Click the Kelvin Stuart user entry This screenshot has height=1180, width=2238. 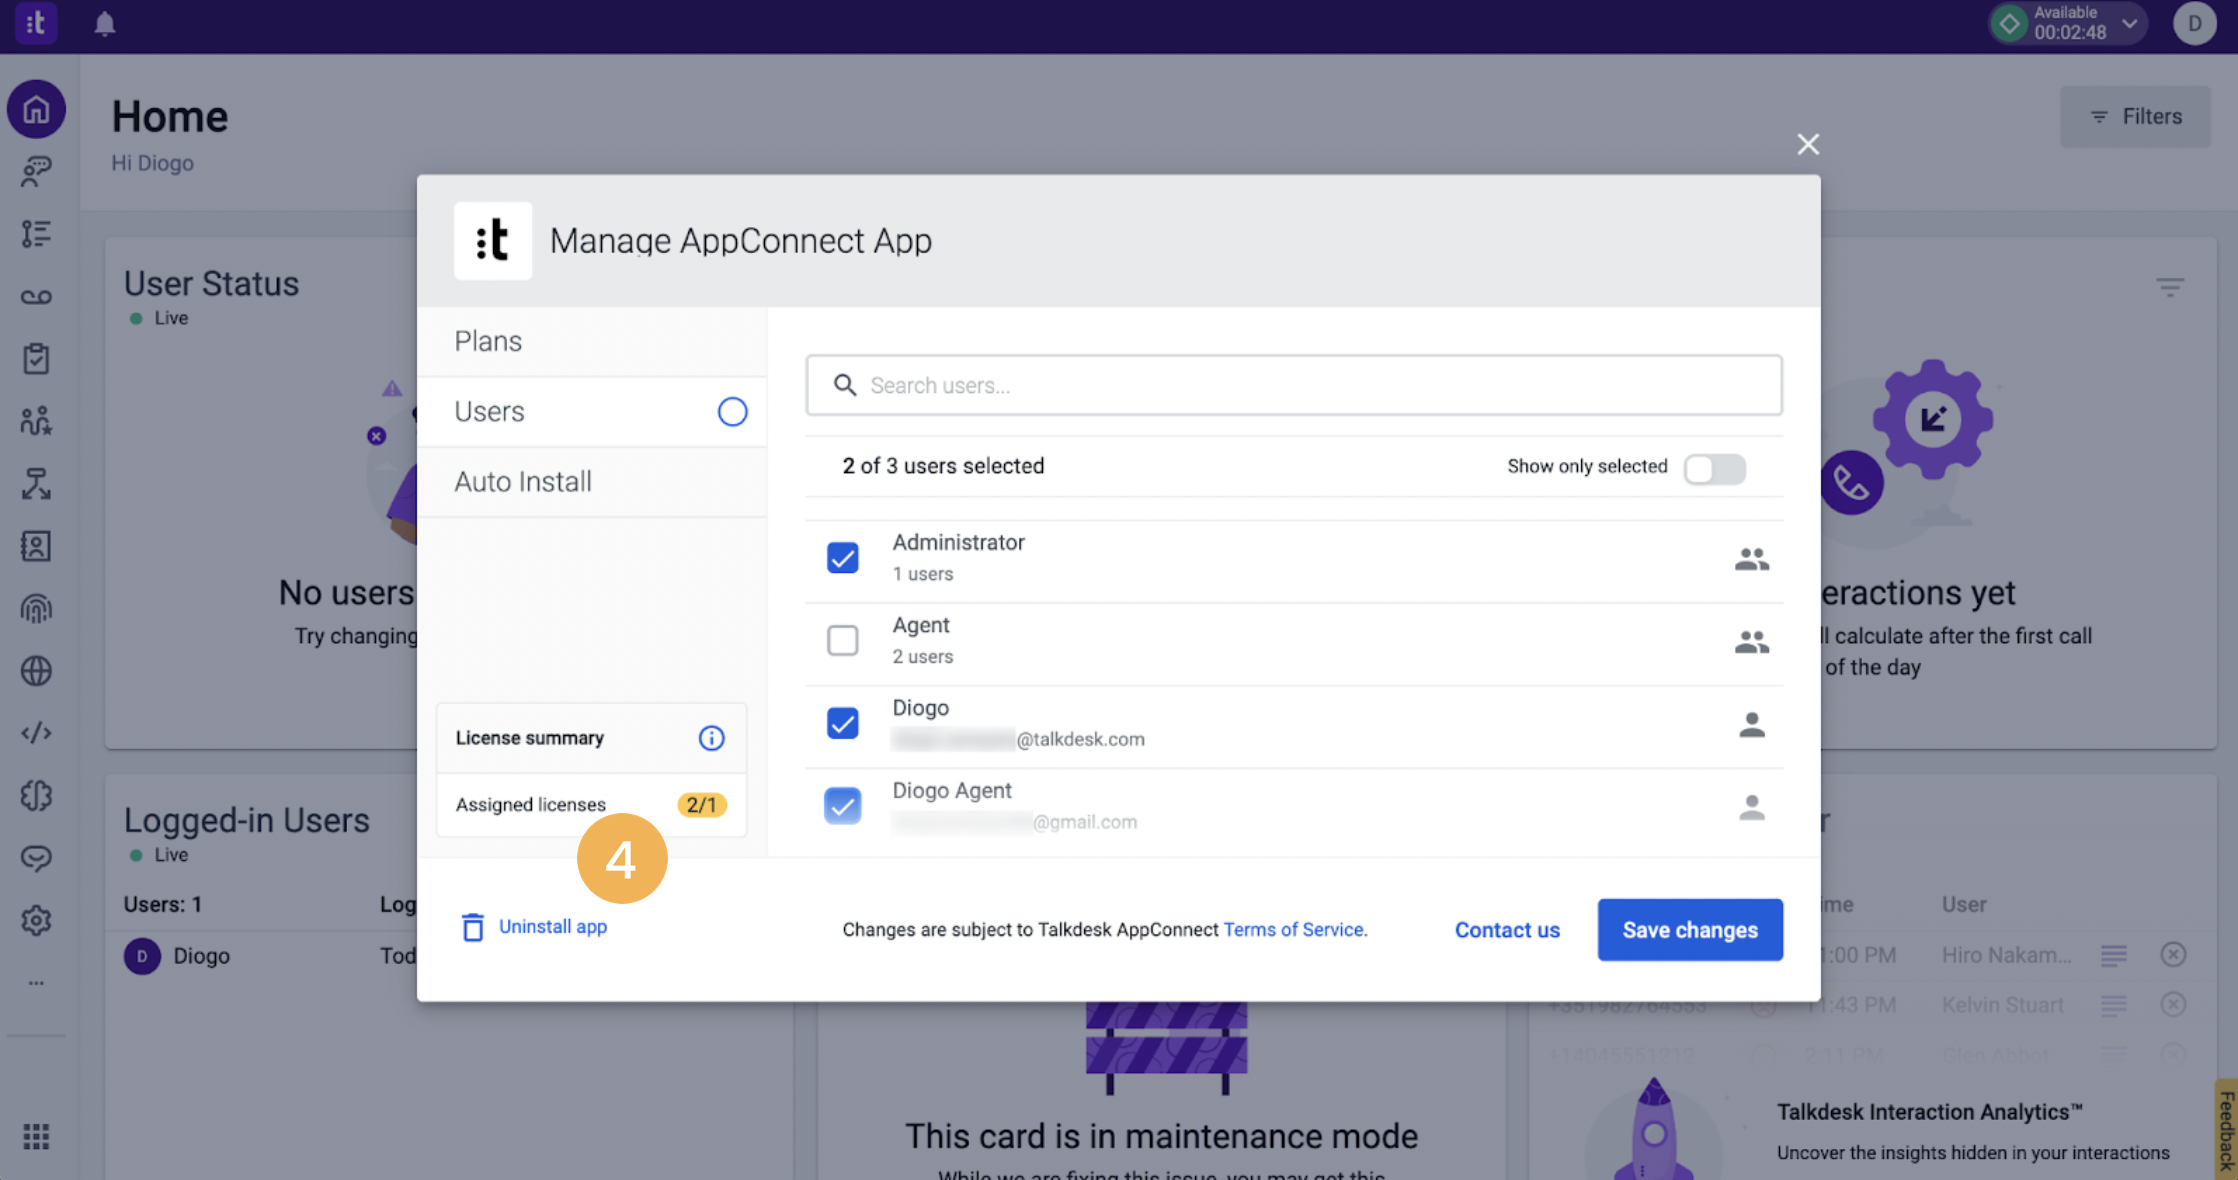tap(2003, 1005)
